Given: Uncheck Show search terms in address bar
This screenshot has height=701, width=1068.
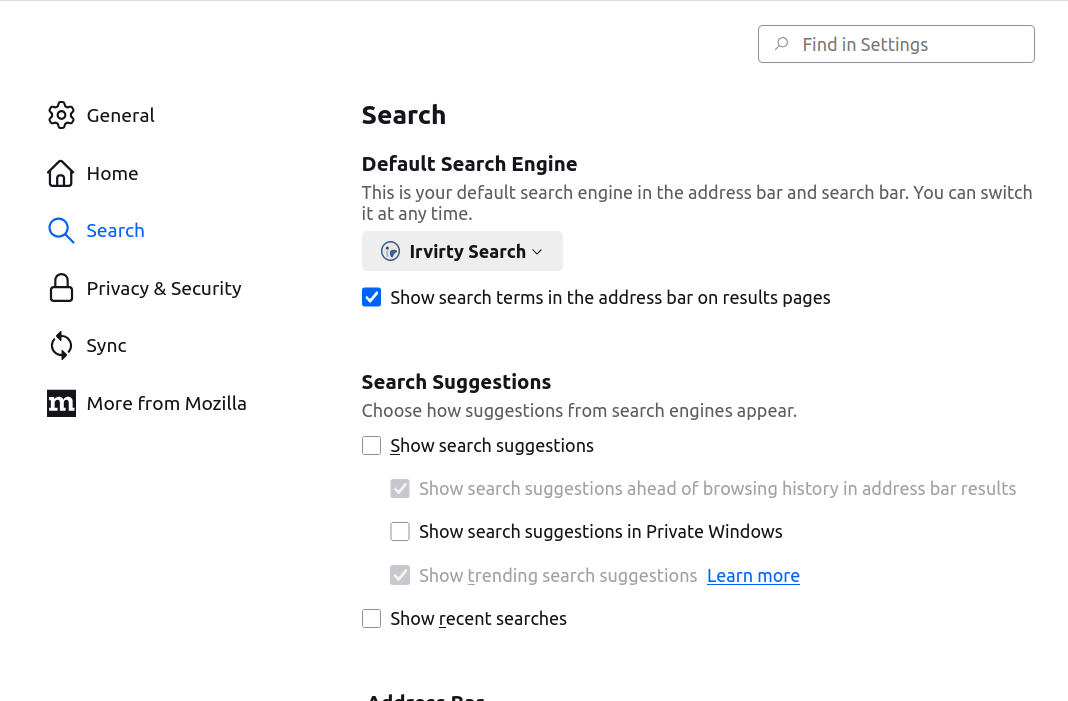Looking at the screenshot, I should 372,297.
